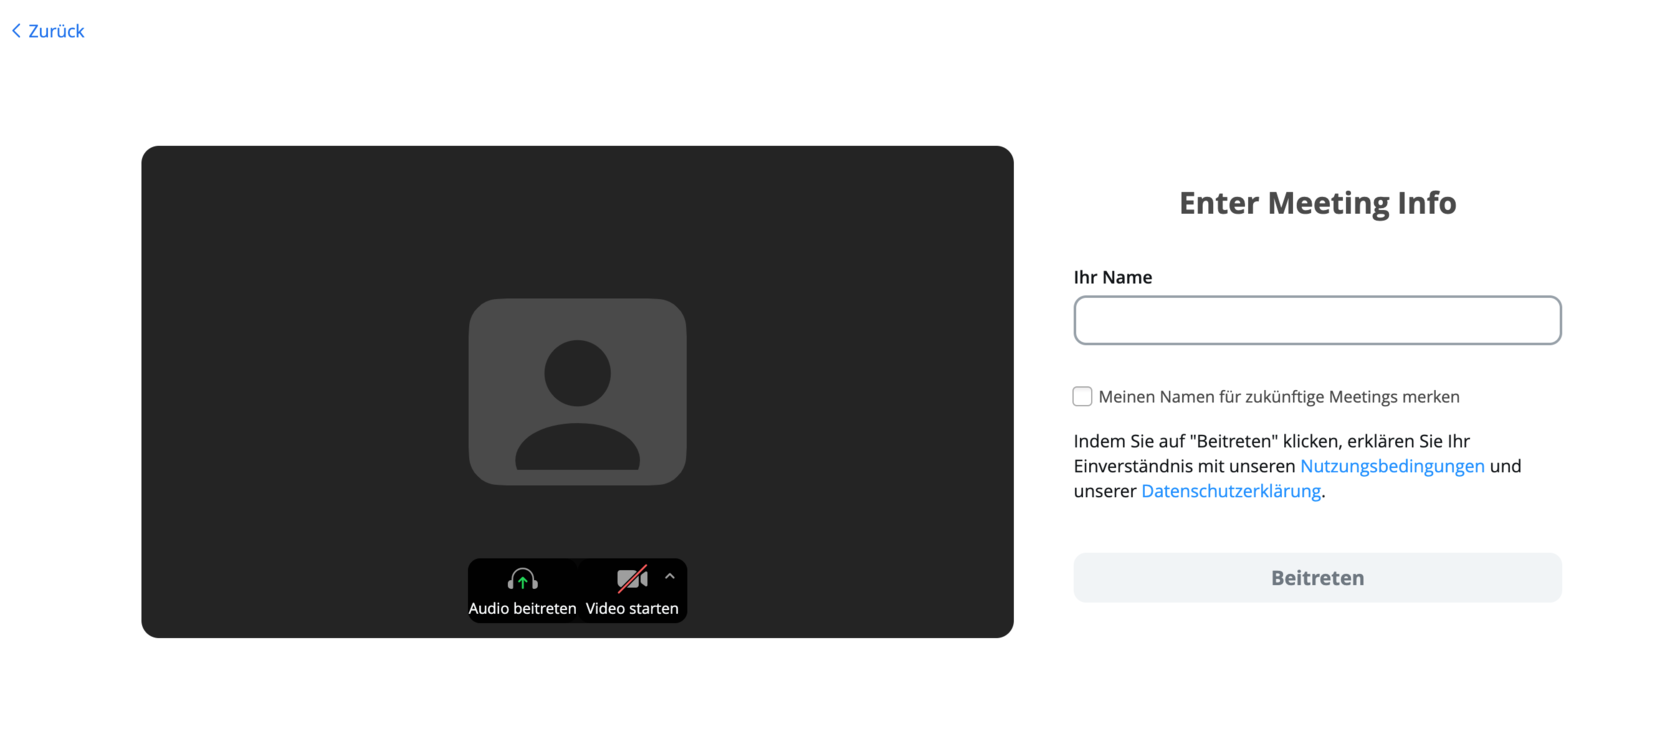Click the 'Ihr Name' field label
Viewport: 1680px width, 754px height.
1113,277
